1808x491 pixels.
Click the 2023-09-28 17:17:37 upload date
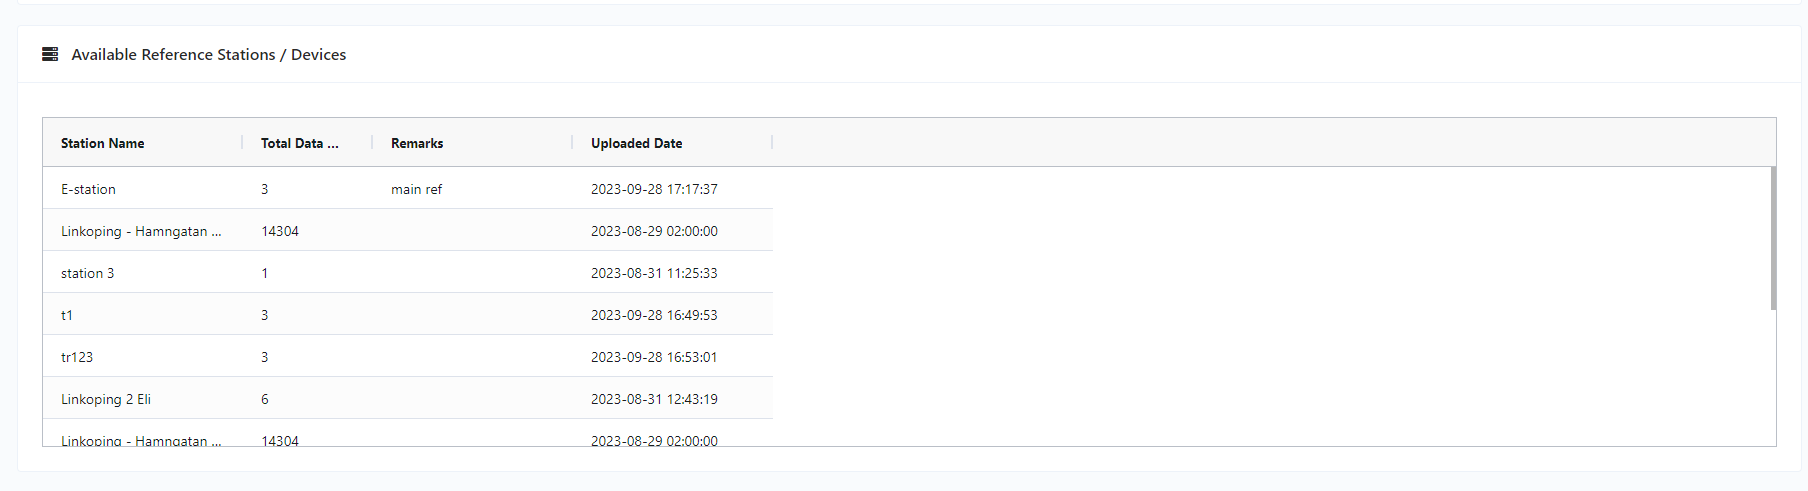click(654, 189)
